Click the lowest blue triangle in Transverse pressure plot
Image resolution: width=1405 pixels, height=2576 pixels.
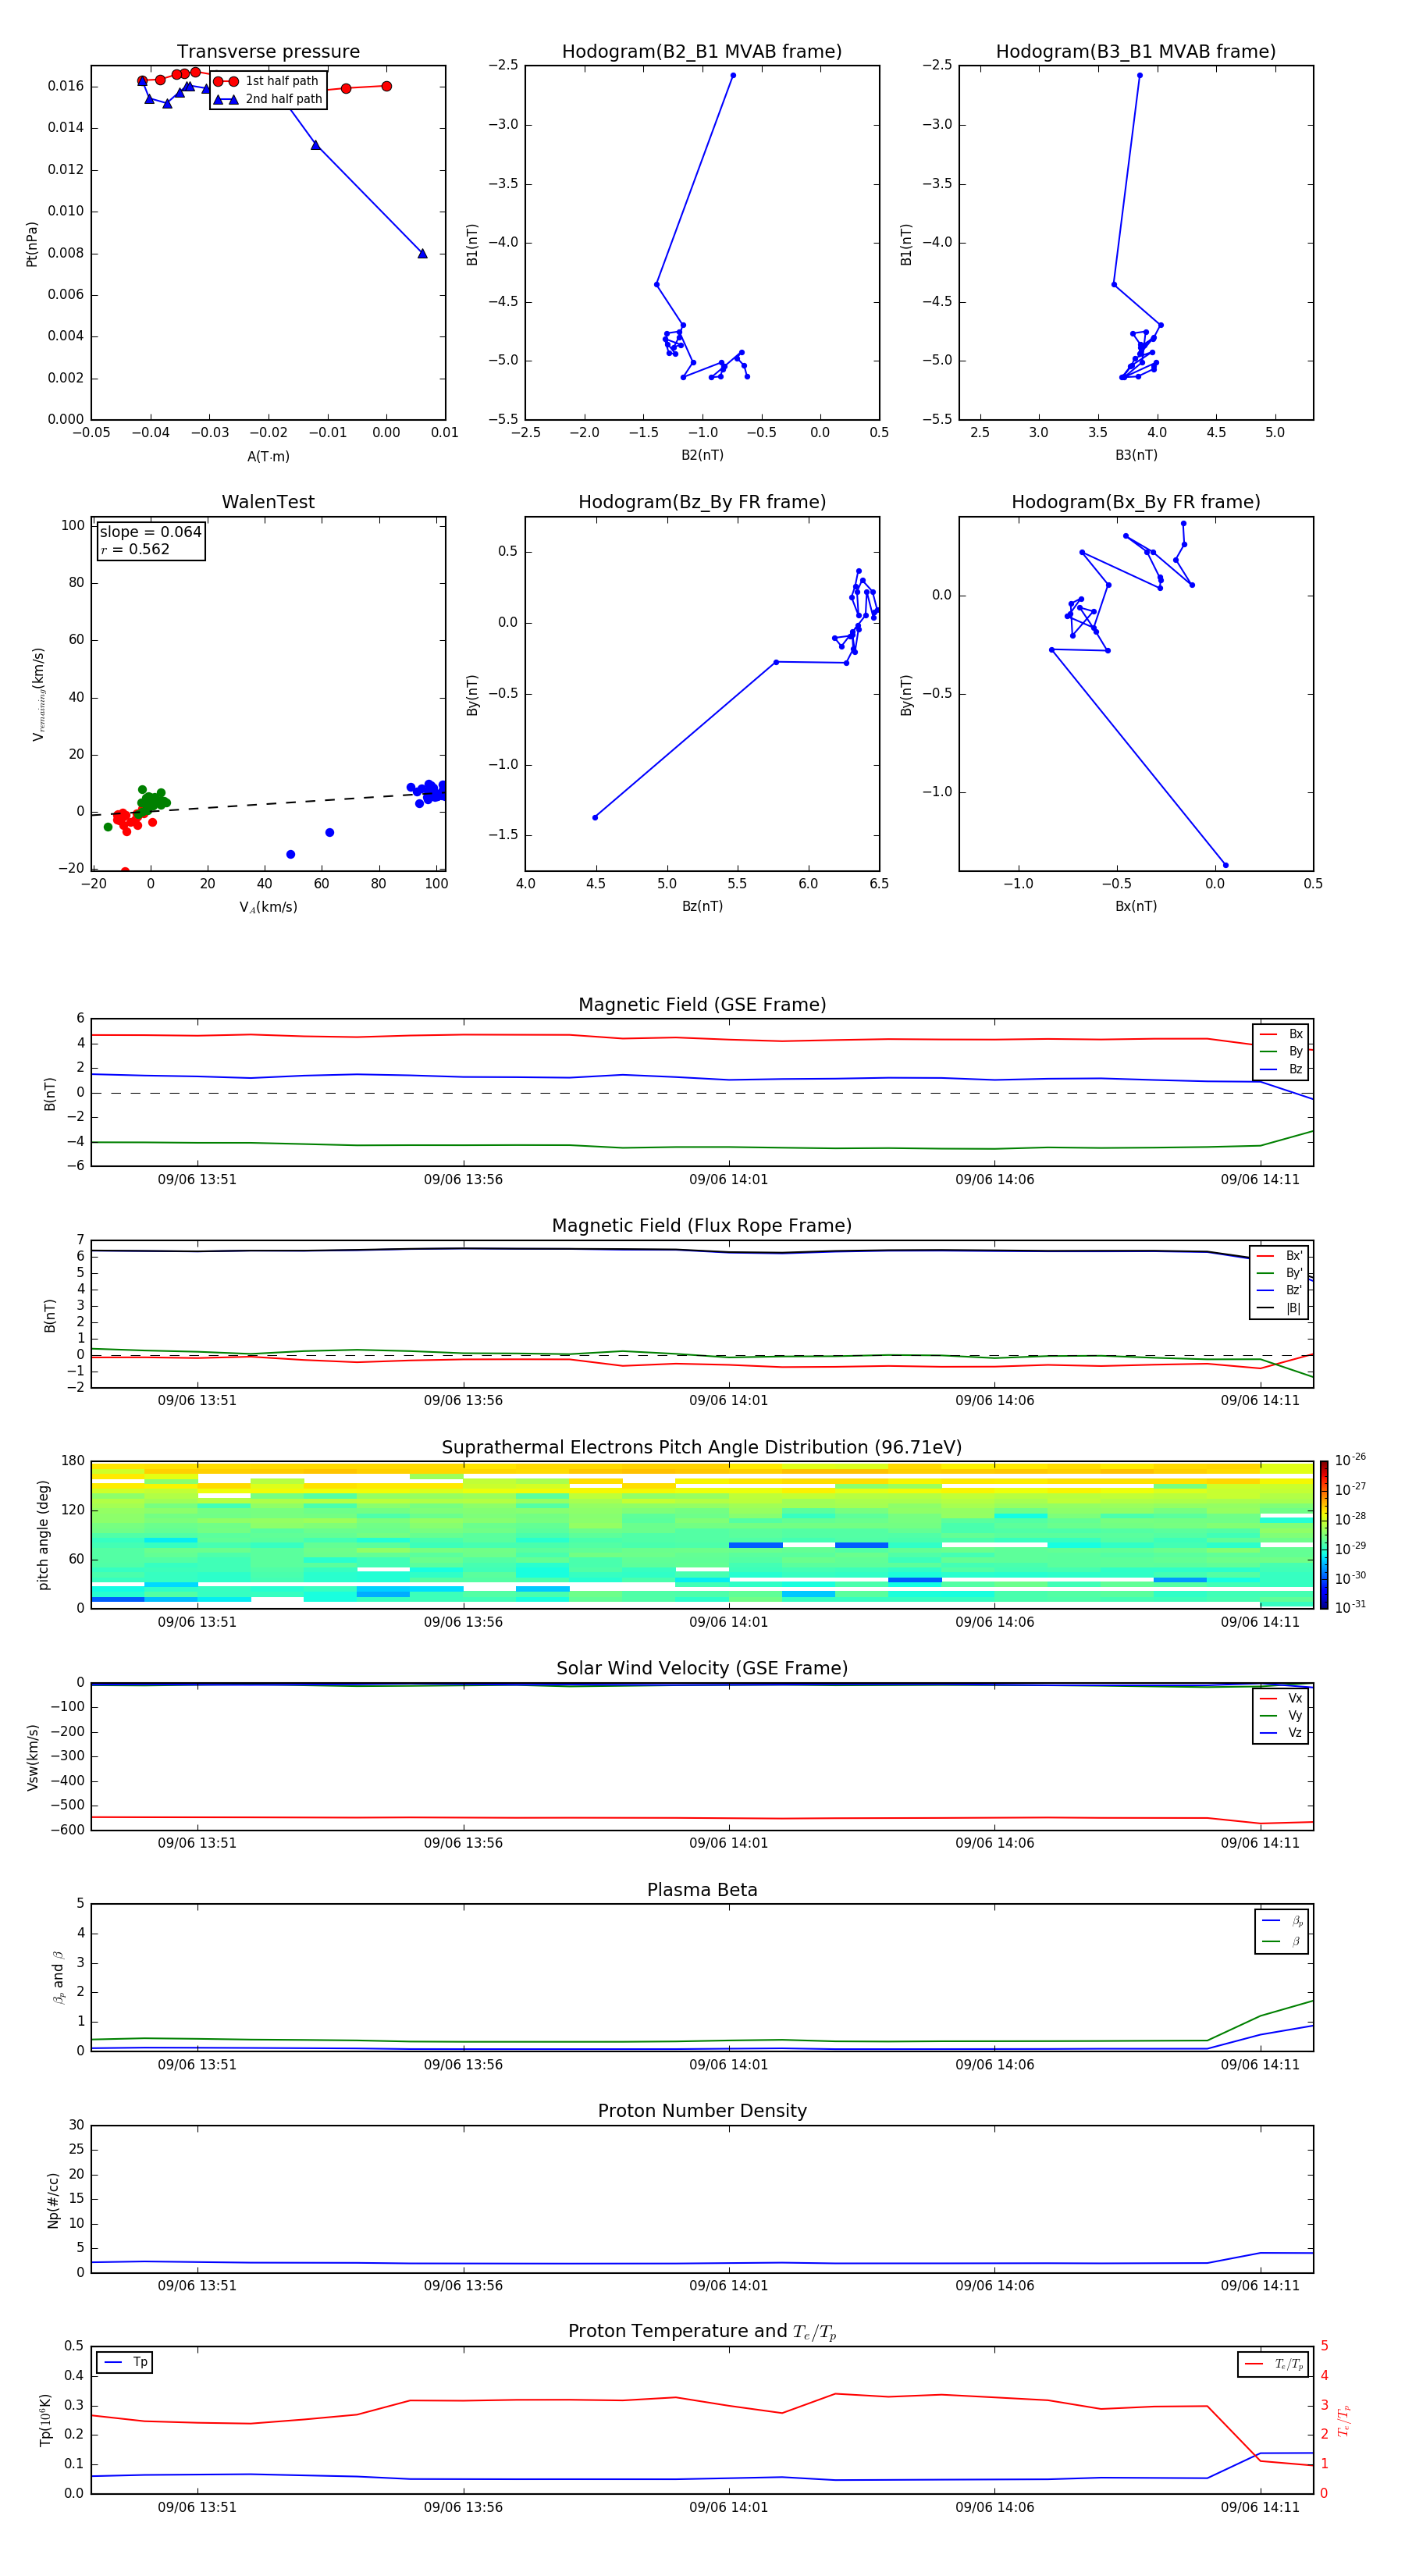click(x=422, y=253)
